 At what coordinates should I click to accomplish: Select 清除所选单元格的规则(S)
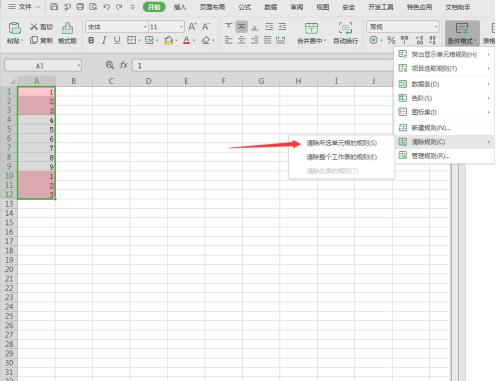342,143
